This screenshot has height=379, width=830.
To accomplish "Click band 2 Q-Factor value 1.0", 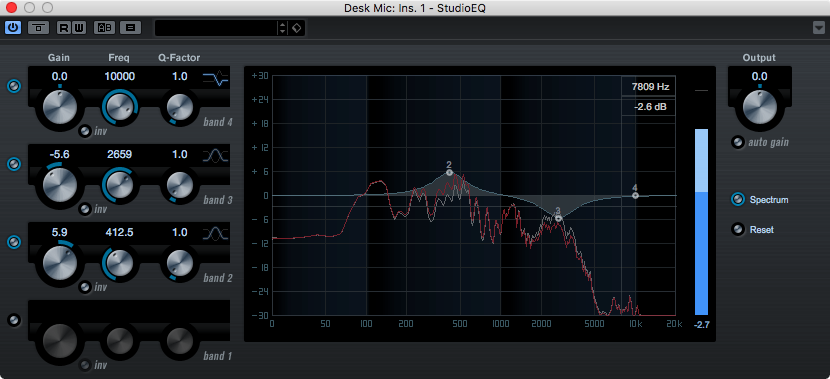I will 180,232.
